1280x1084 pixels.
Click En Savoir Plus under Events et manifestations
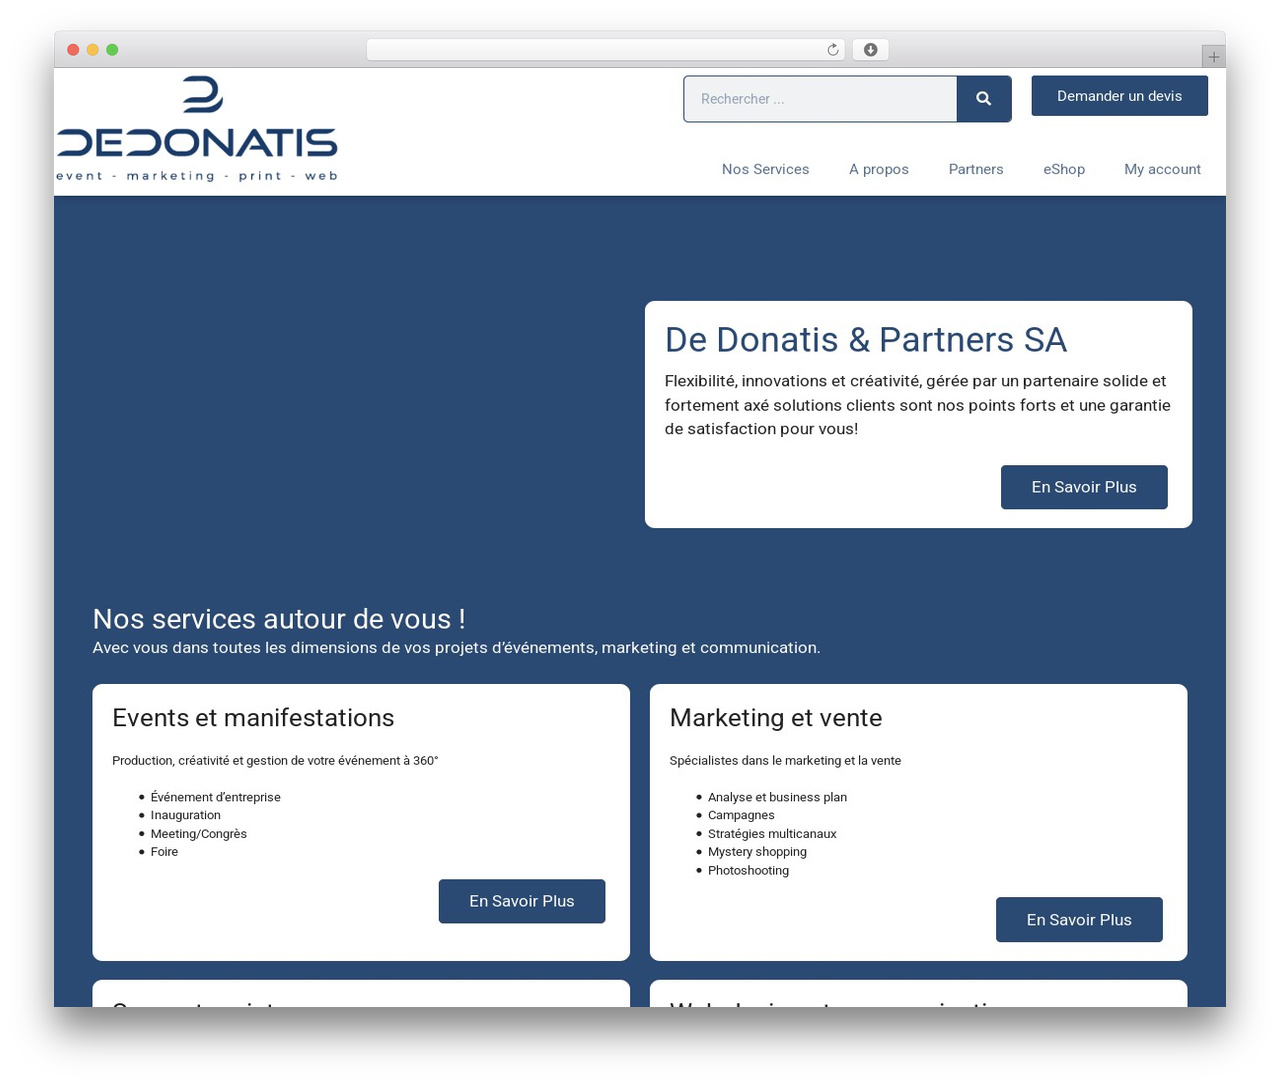(x=522, y=901)
